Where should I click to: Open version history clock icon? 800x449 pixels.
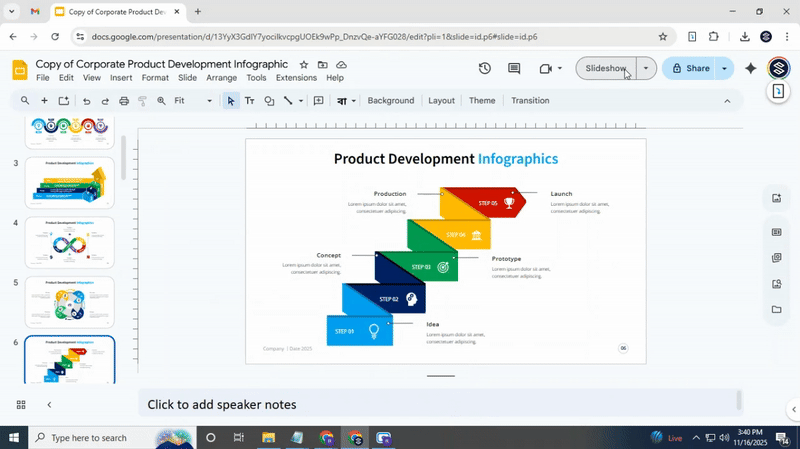(x=485, y=69)
